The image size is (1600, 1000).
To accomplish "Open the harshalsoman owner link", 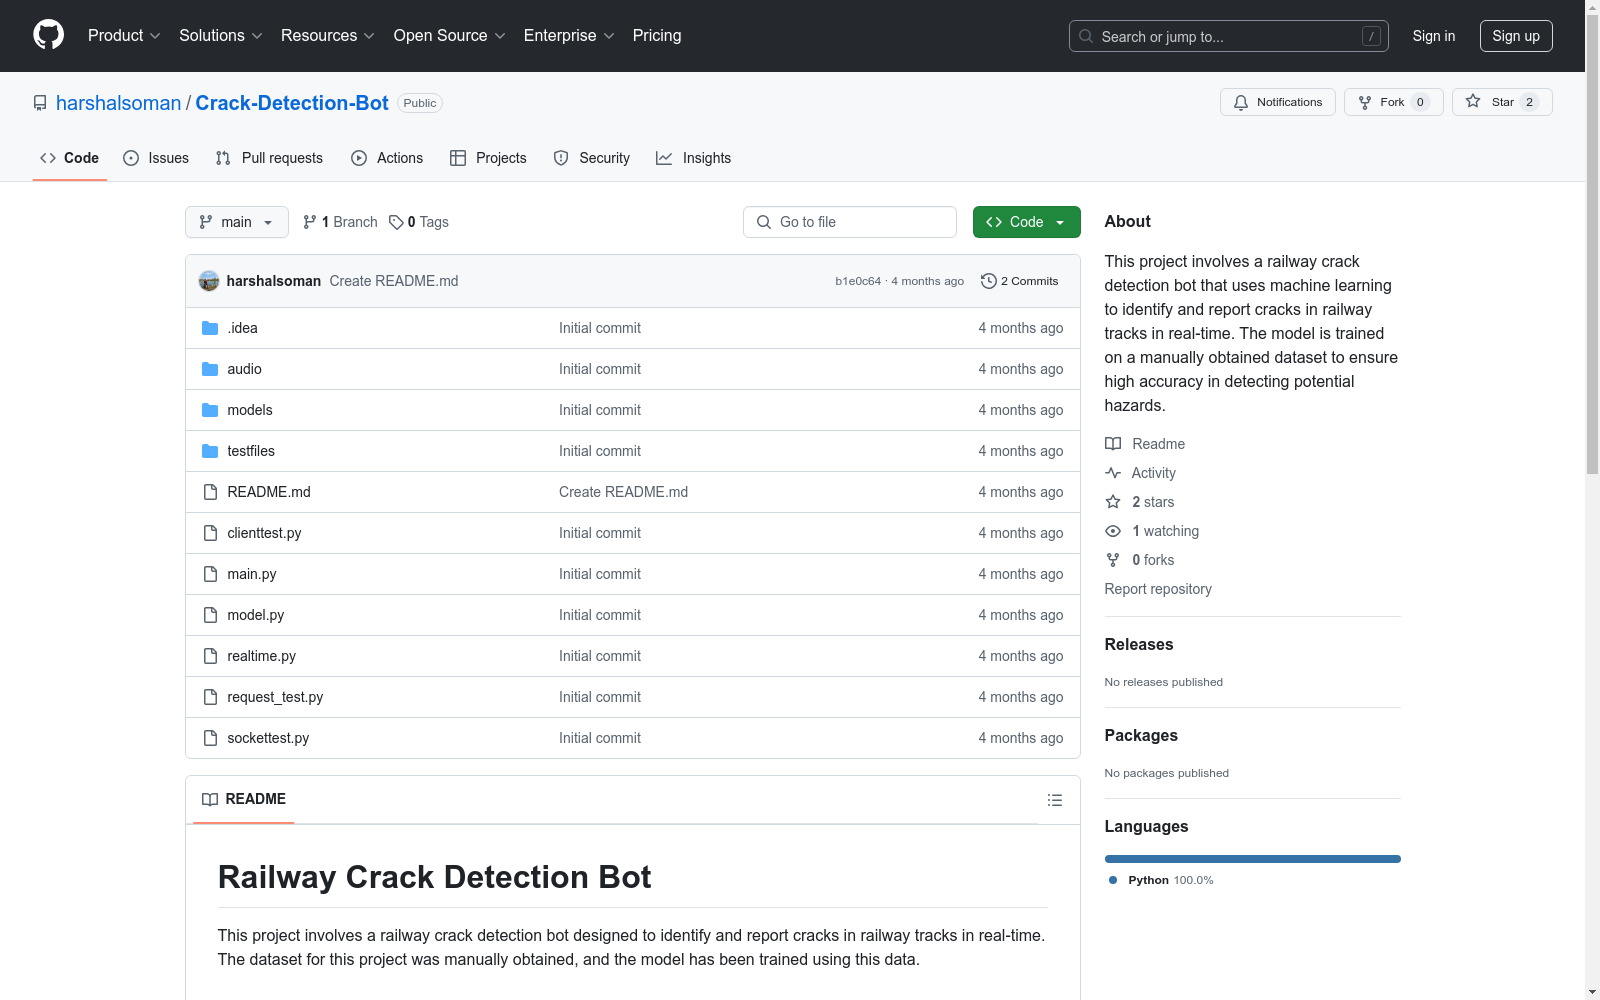I will 119,103.
